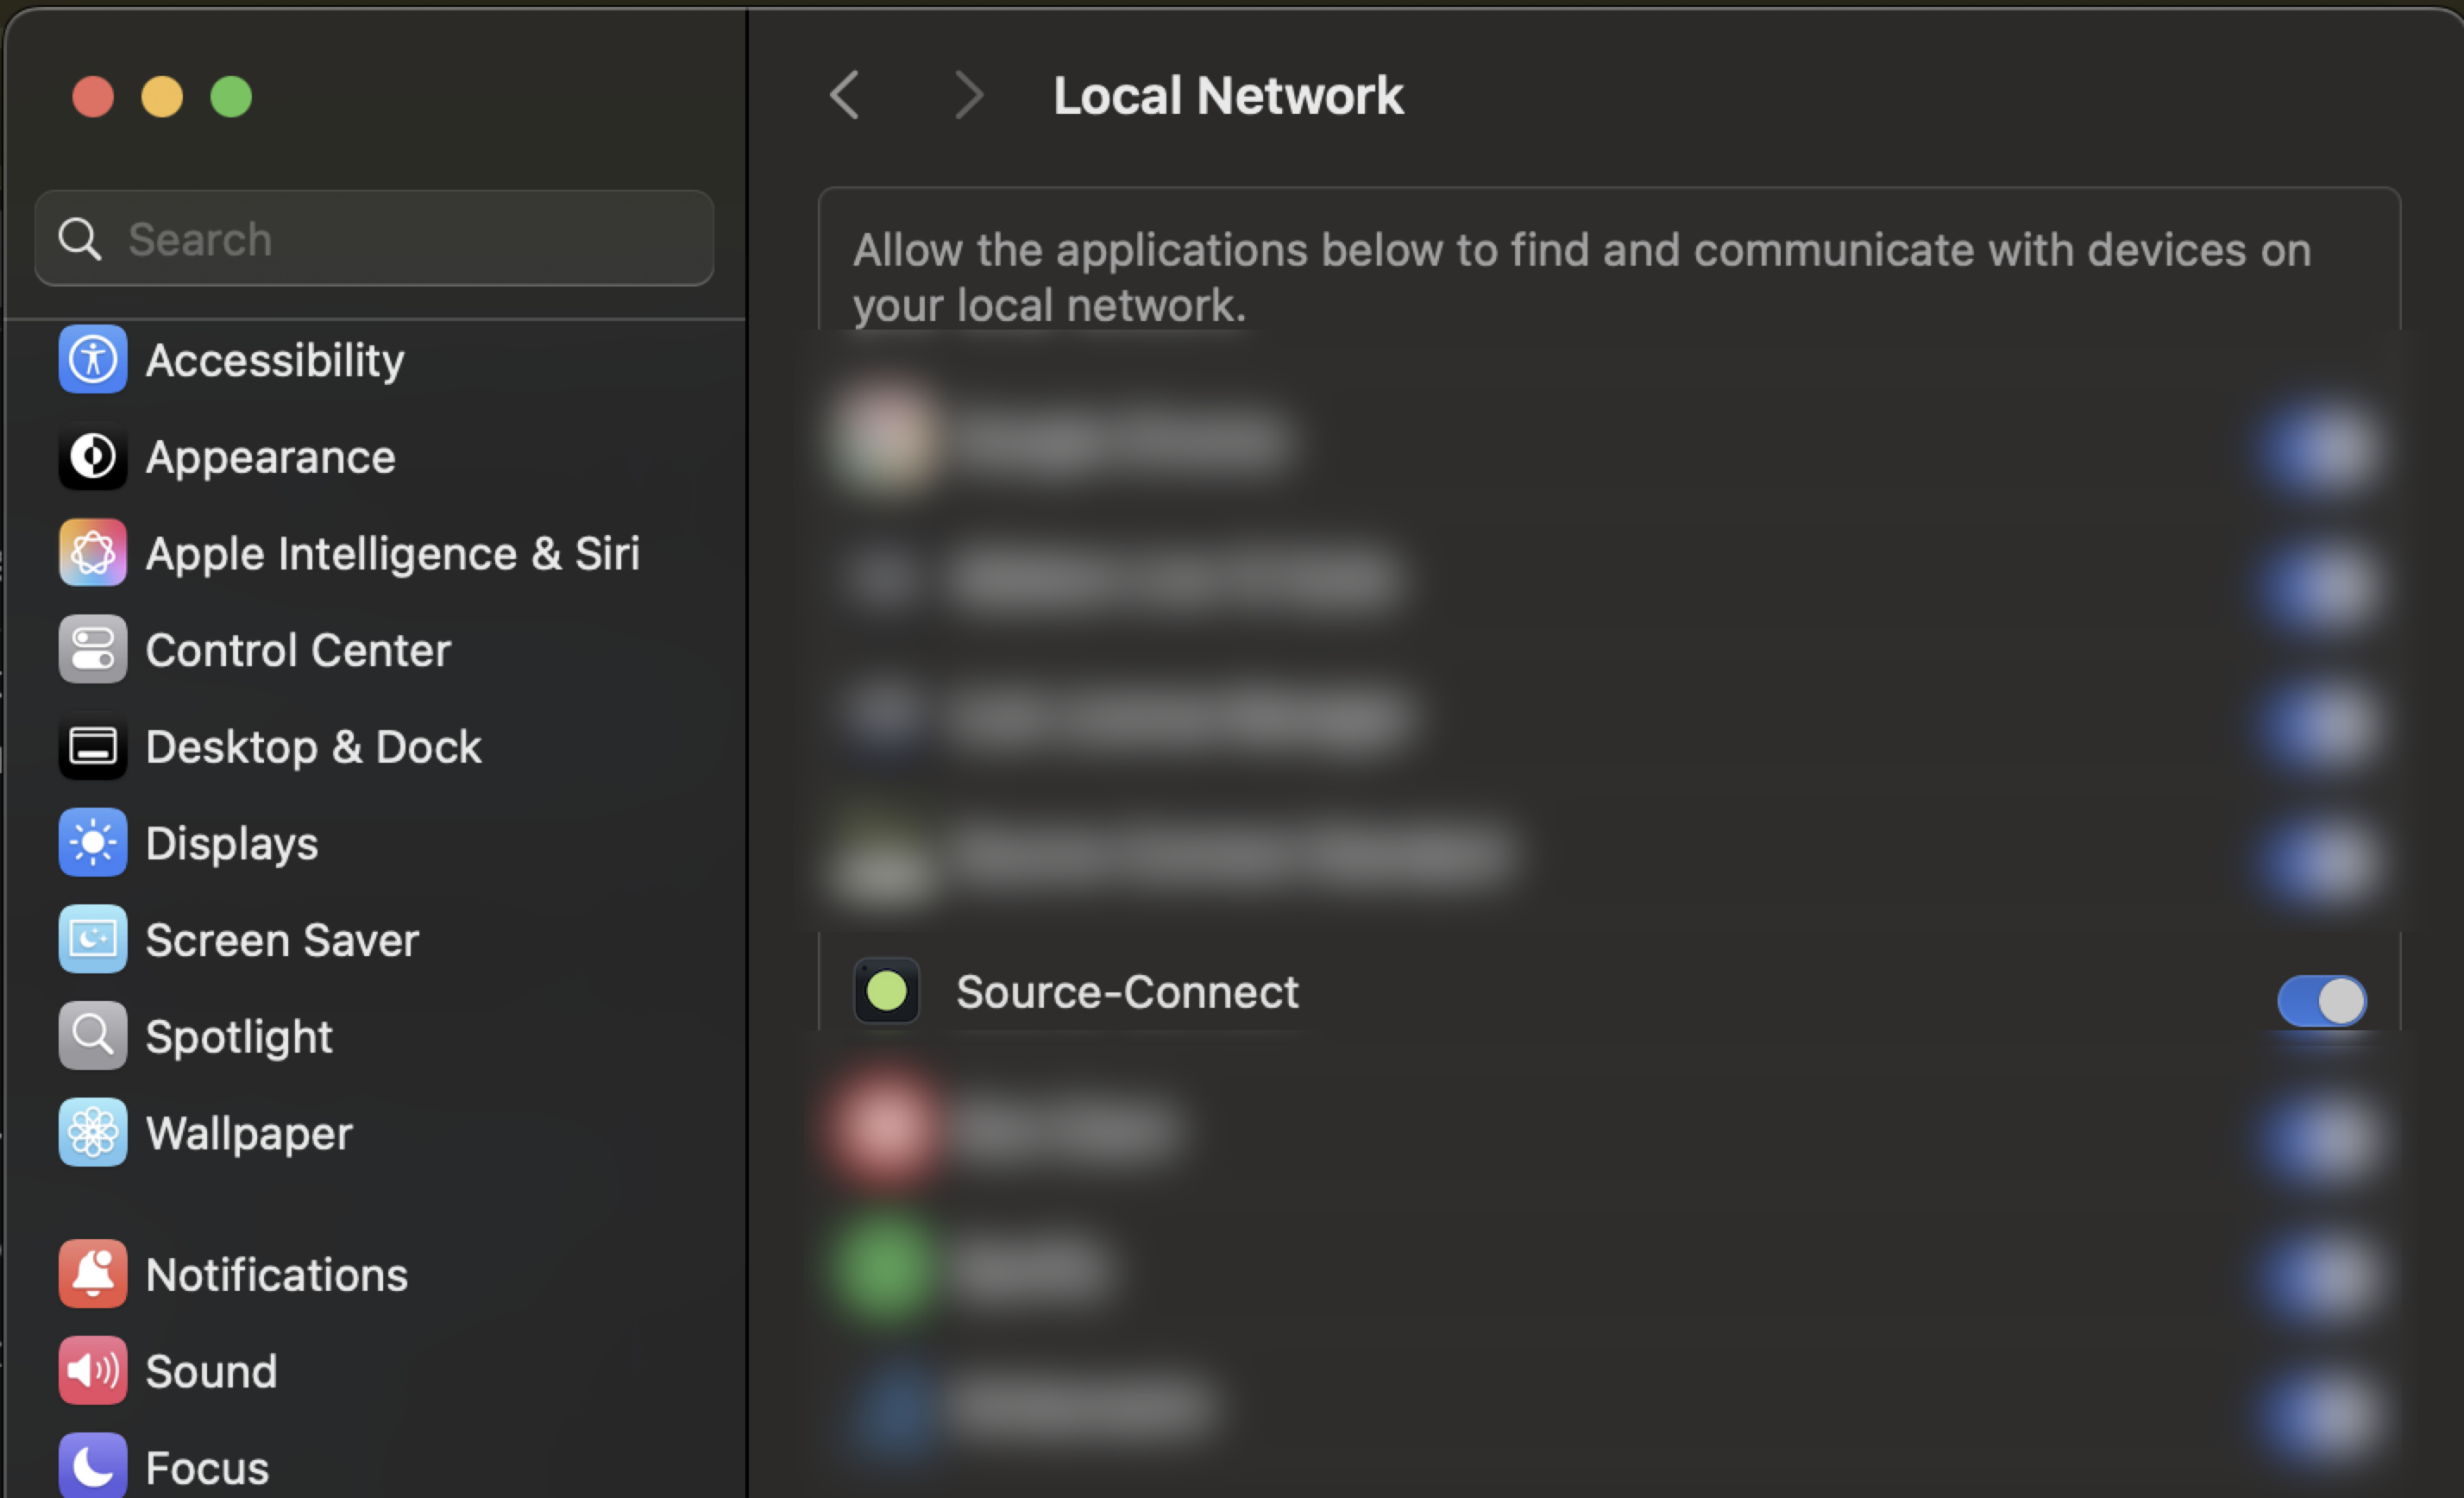Disable Source-Connect local network access toggle
The image size is (2464, 1498).
click(2321, 1000)
